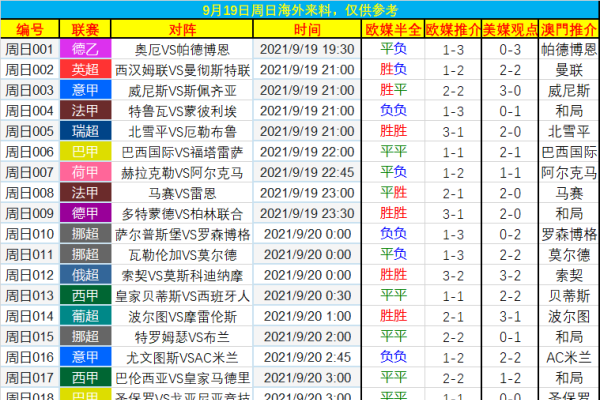The image size is (600, 400).
Task: Select match cell 特罗姆瑟VS布兰
Action: (x=182, y=337)
